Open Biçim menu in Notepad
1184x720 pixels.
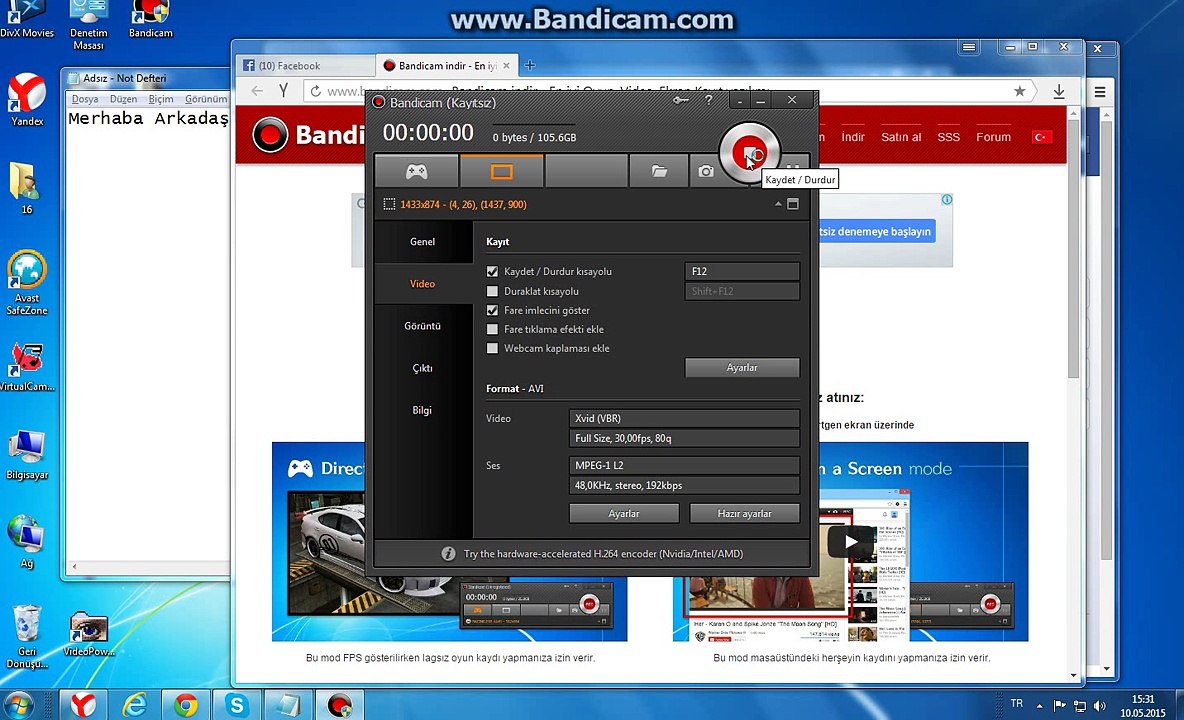(161, 99)
